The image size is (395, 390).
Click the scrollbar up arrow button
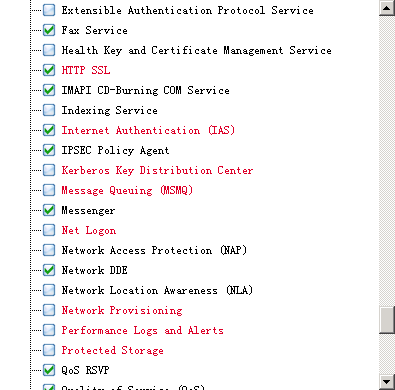coord(387,8)
